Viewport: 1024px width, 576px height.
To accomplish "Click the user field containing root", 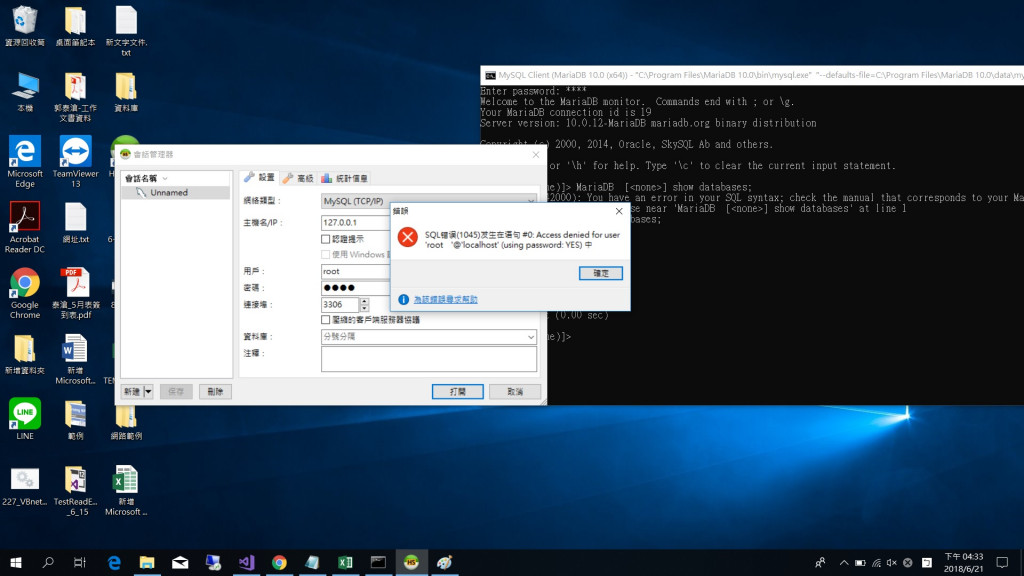I will pyautogui.click(x=356, y=271).
